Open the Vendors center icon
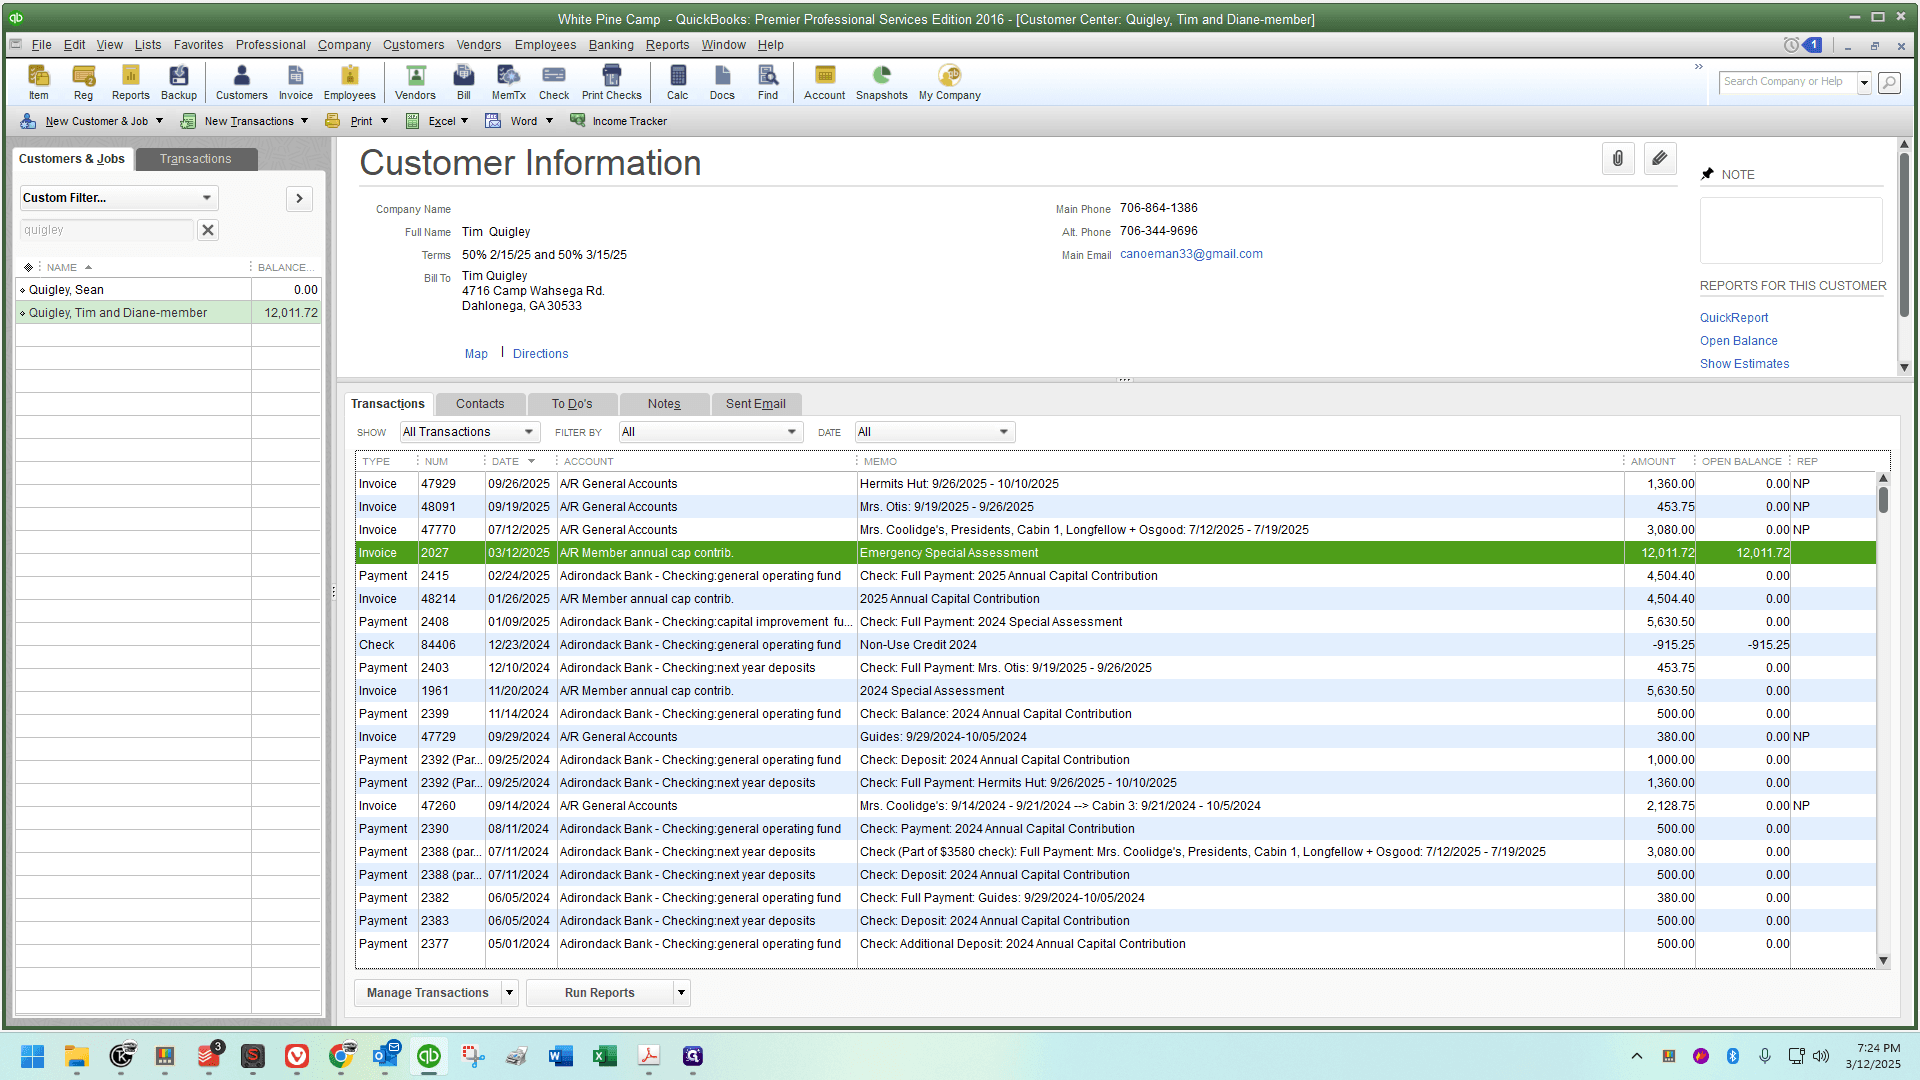This screenshot has width=1920, height=1080. pyautogui.click(x=415, y=82)
